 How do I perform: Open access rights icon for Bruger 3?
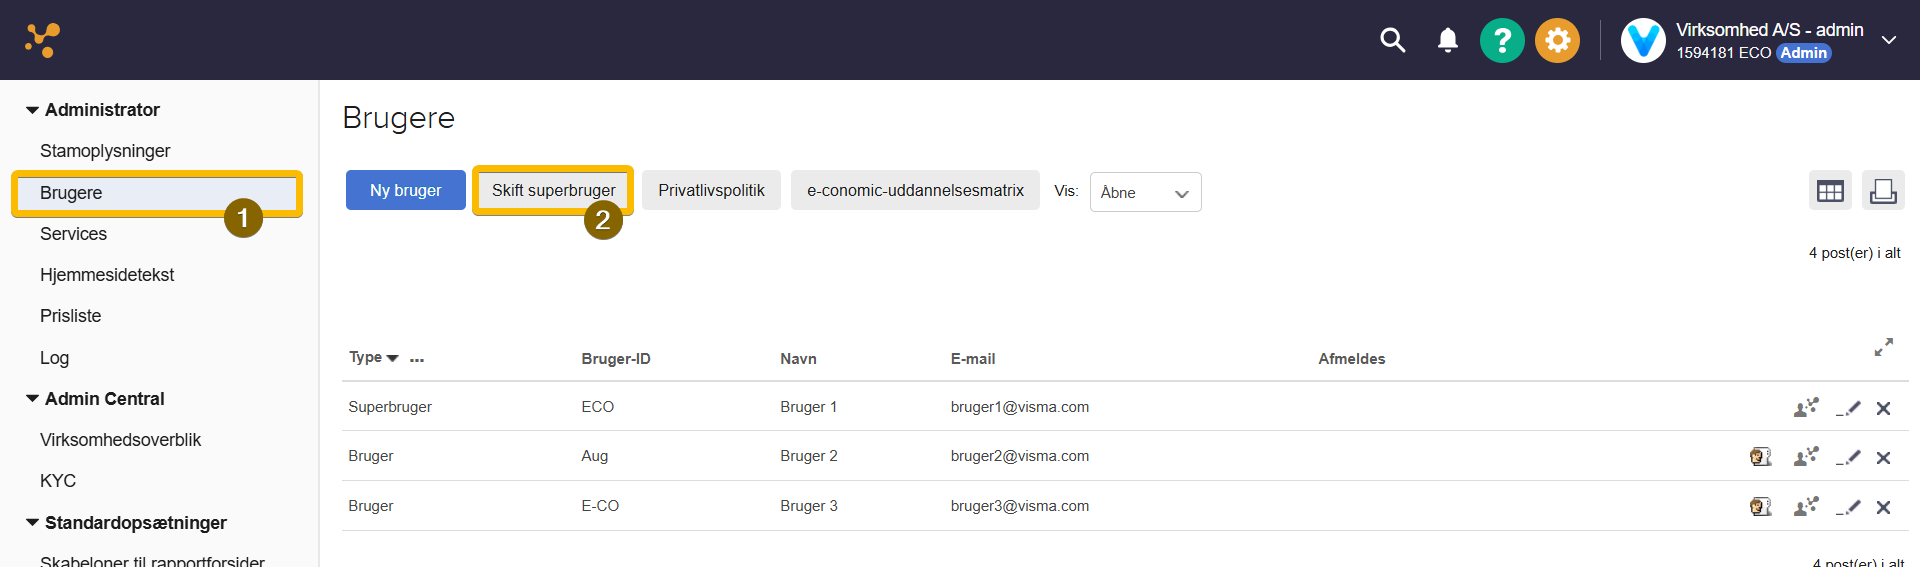1805,507
